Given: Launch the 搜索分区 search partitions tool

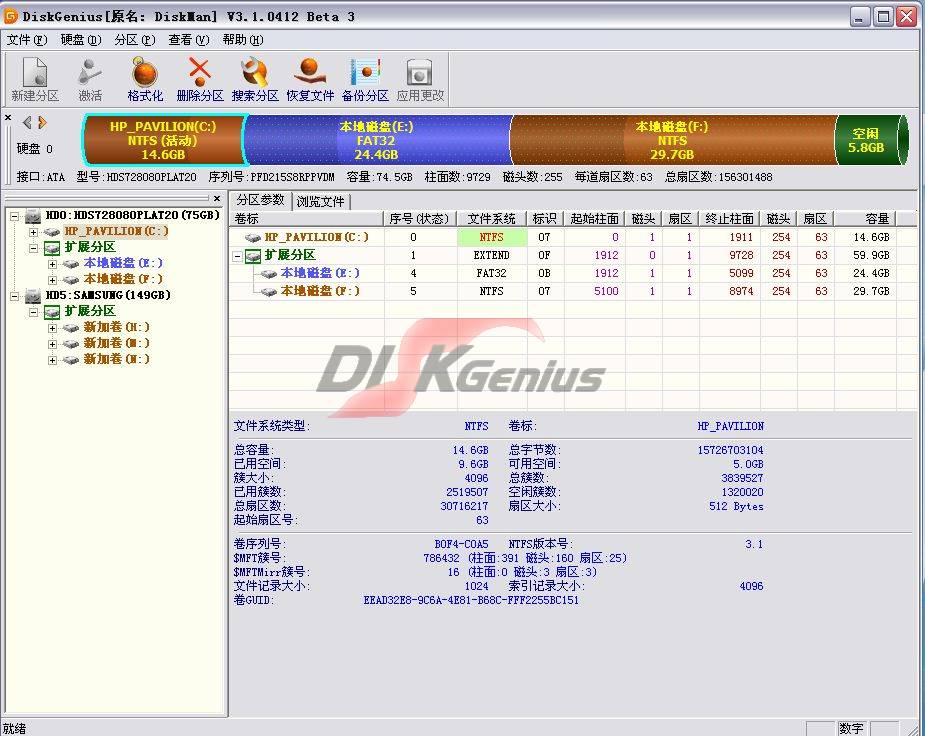Looking at the screenshot, I should pos(255,79).
